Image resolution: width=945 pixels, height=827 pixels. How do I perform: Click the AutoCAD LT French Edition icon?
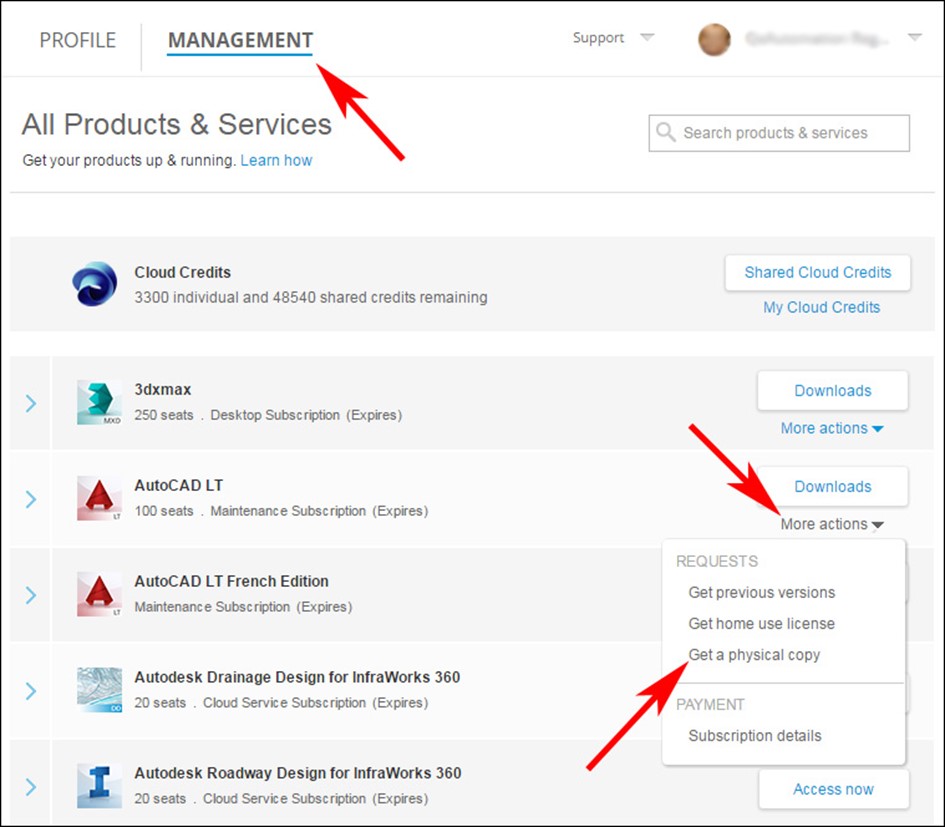pos(99,594)
